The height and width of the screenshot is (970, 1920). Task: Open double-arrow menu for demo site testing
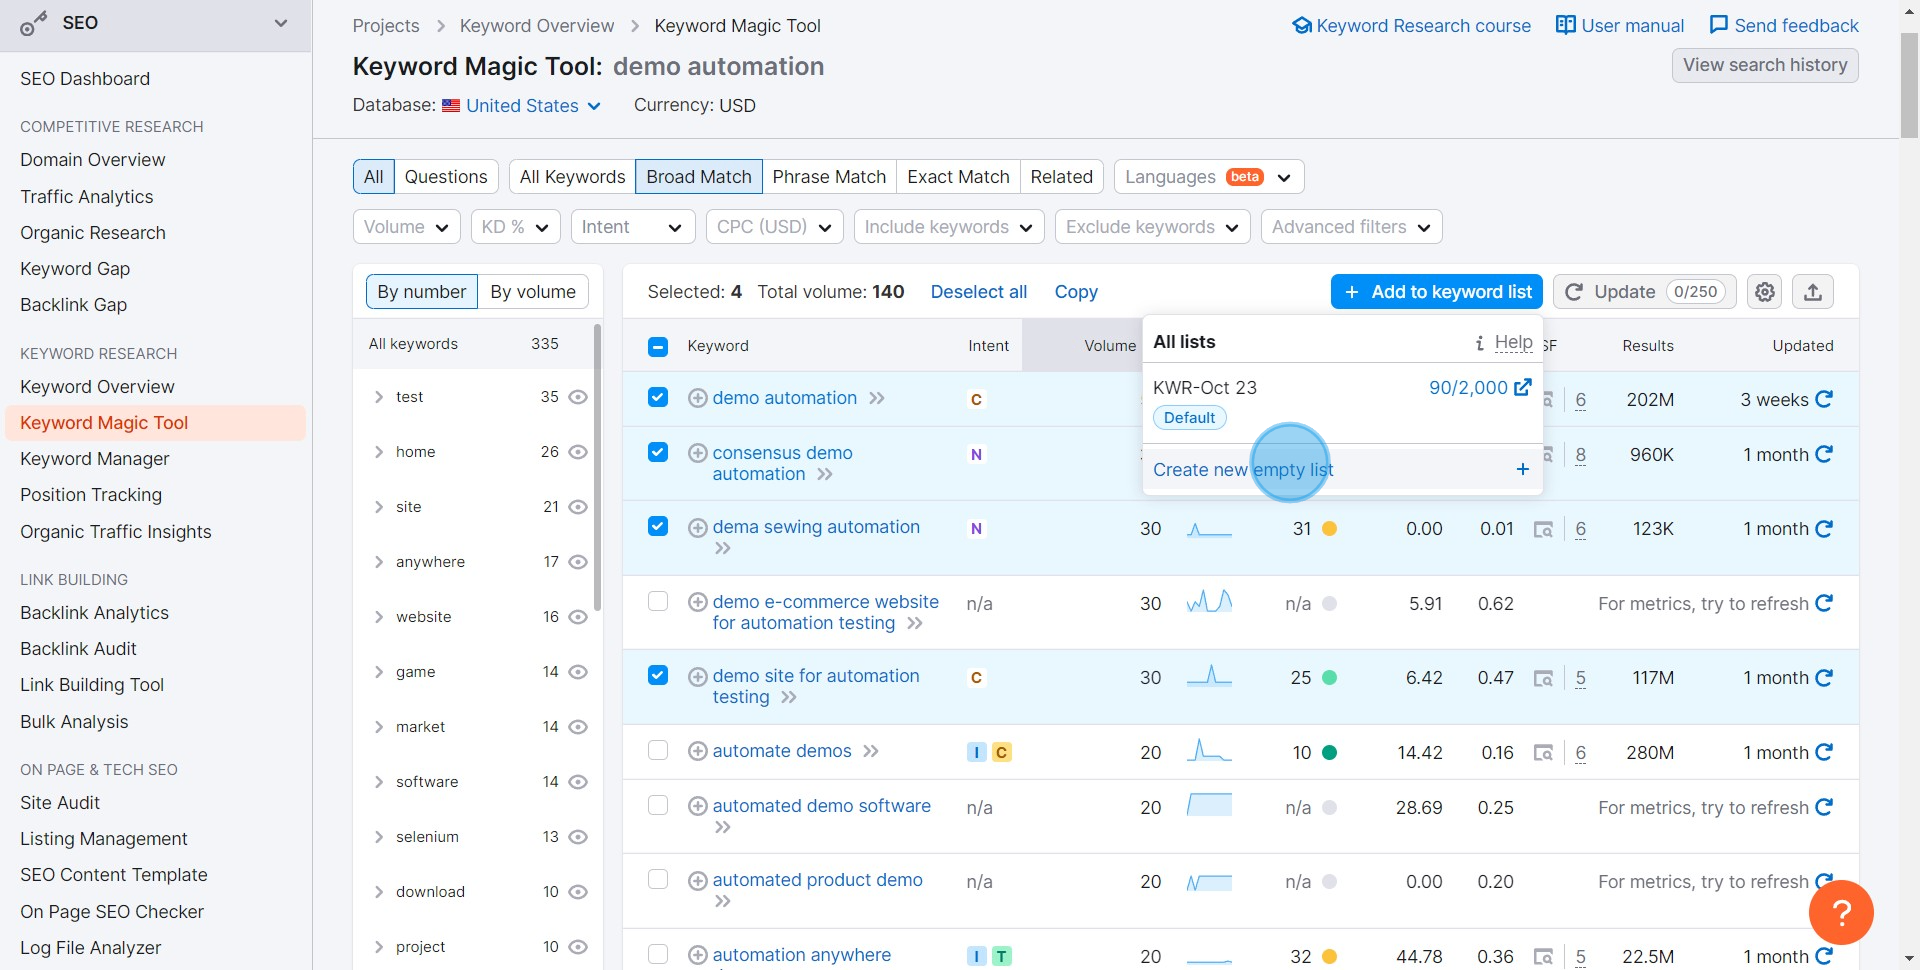(789, 697)
